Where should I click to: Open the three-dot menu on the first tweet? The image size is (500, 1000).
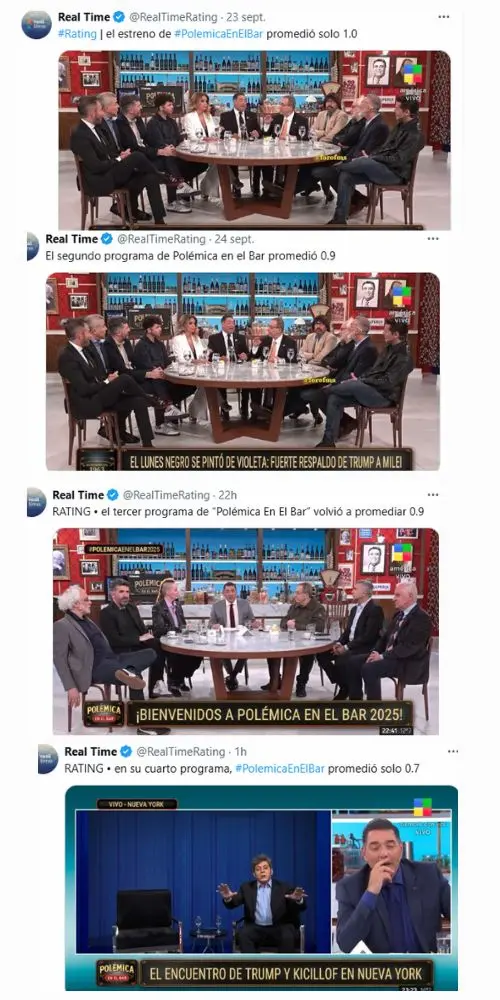443,17
